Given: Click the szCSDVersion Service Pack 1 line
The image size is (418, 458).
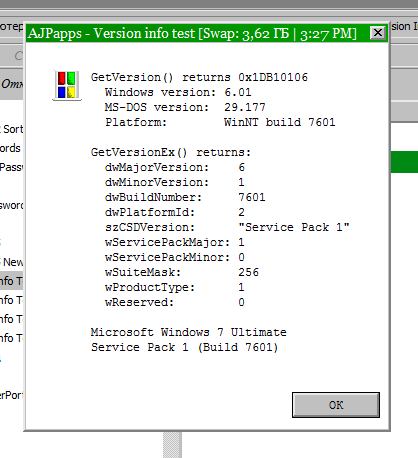Looking at the screenshot, I should click(x=227, y=227).
